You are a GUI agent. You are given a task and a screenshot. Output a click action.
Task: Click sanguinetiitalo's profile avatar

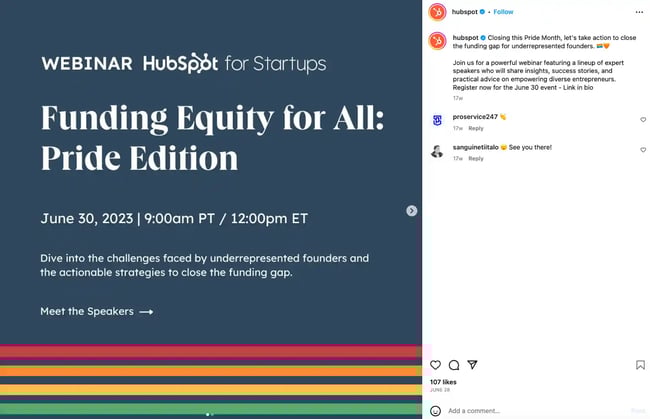point(437,151)
